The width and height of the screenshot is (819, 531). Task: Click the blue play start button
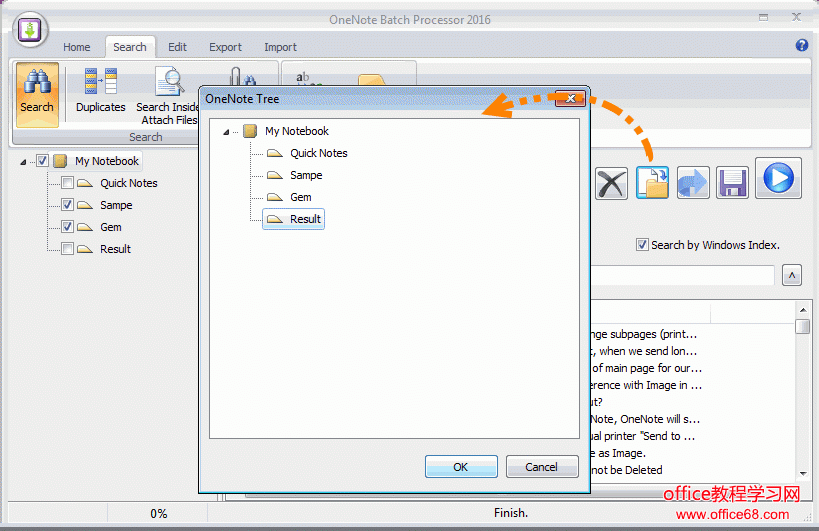click(x=778, y=178)
